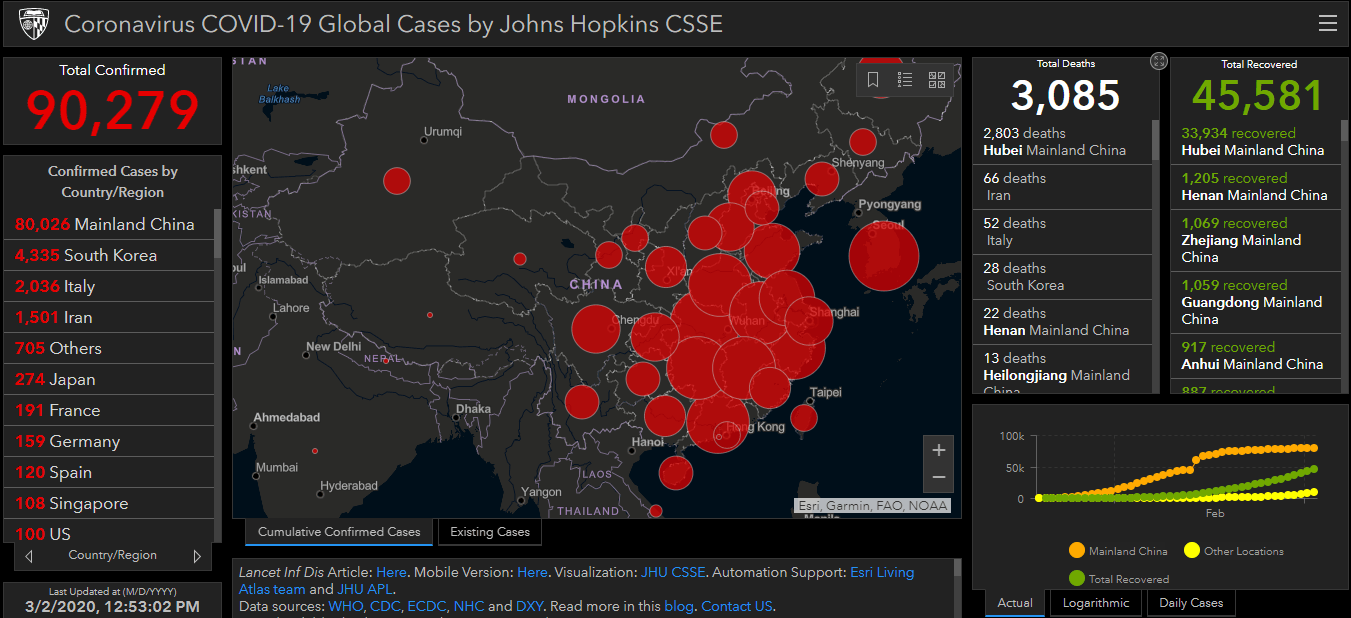Open the ECDC data source link
The height and width of the screenshot is (618, 1351).
tap(427, 607)
